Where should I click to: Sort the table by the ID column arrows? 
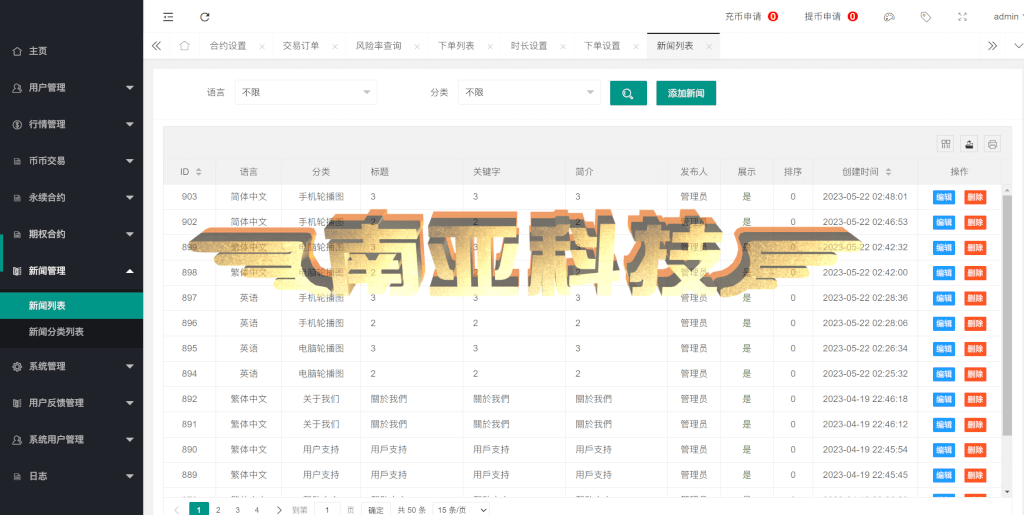coord(199,172)
